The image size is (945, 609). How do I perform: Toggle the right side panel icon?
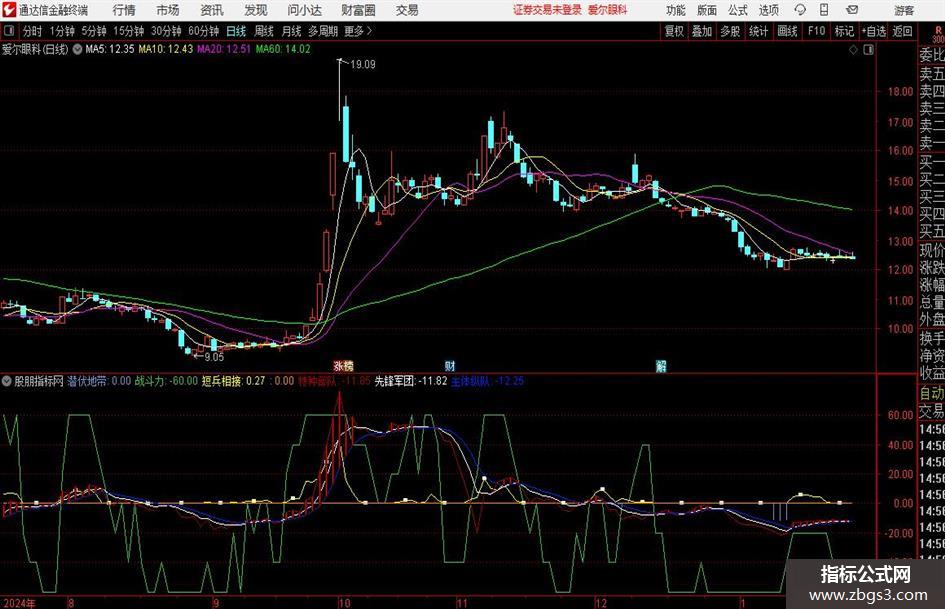868,50
